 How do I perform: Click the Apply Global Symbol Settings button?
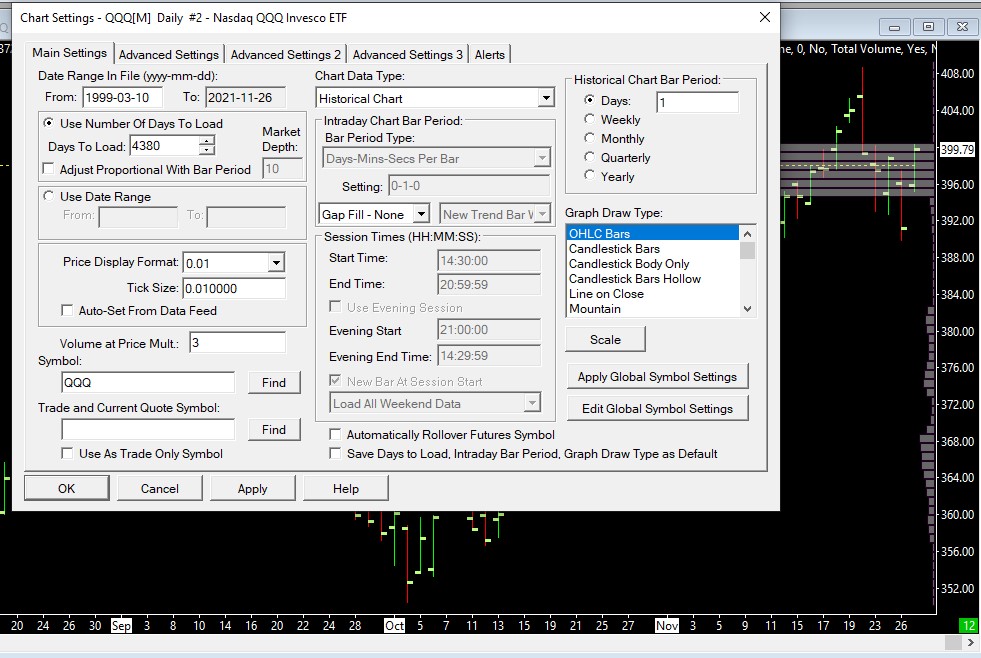tap(657, 377)
